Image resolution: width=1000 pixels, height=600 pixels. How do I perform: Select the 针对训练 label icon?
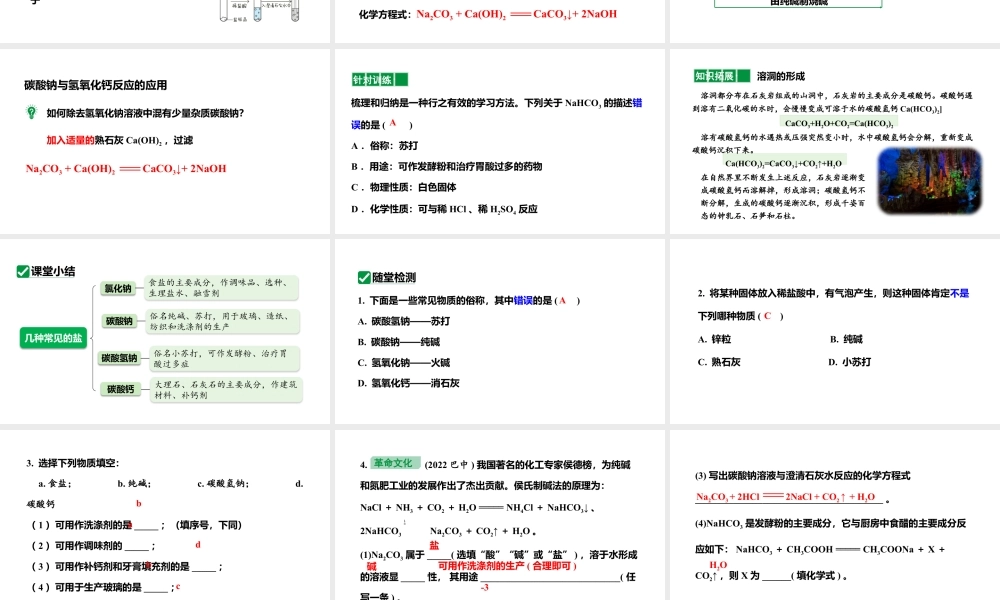tap(371, 78)
